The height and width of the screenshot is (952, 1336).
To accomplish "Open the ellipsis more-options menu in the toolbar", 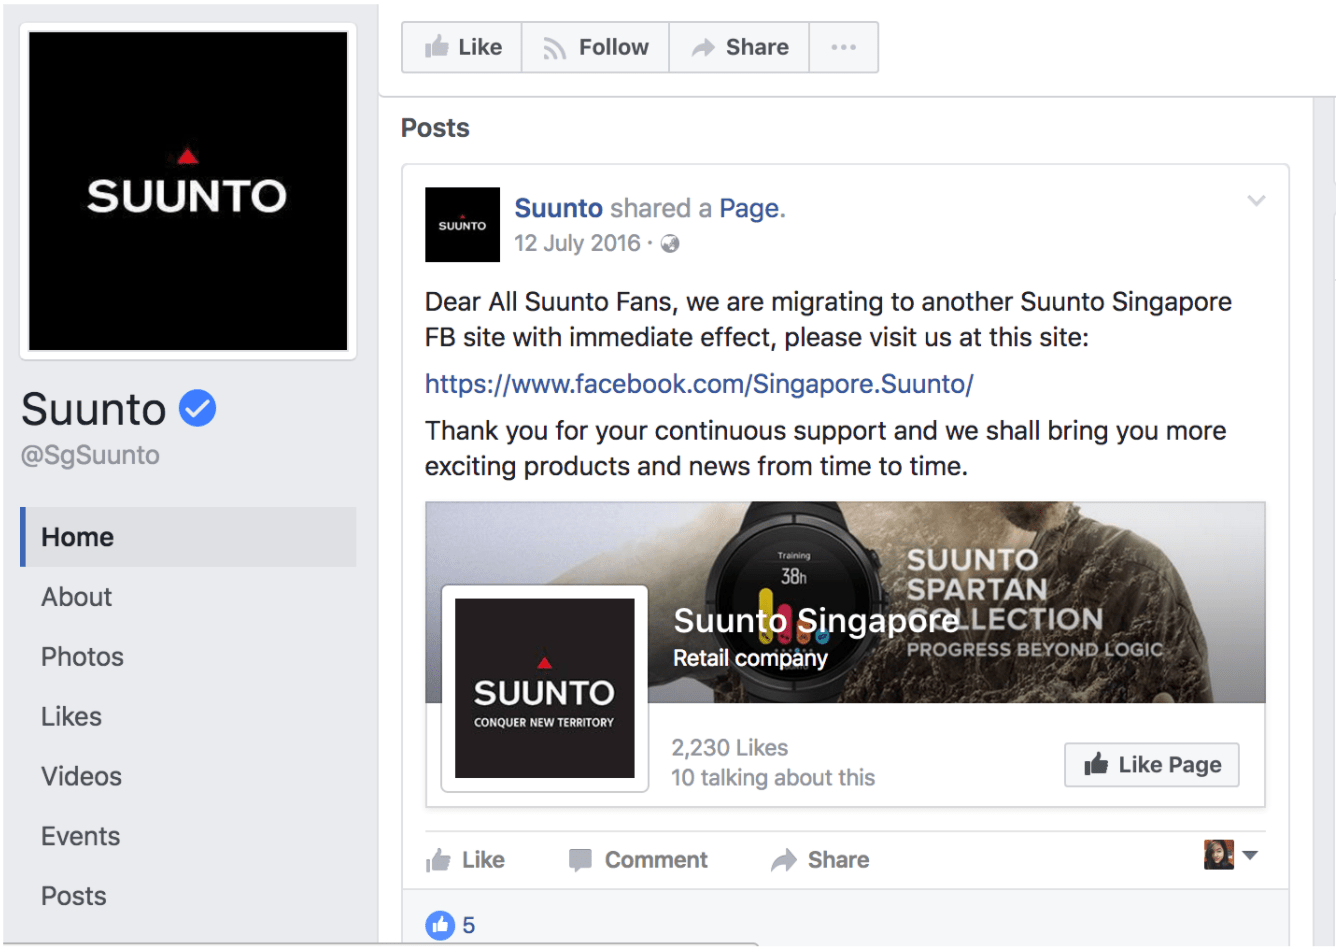I will click(x=843, y=46).
